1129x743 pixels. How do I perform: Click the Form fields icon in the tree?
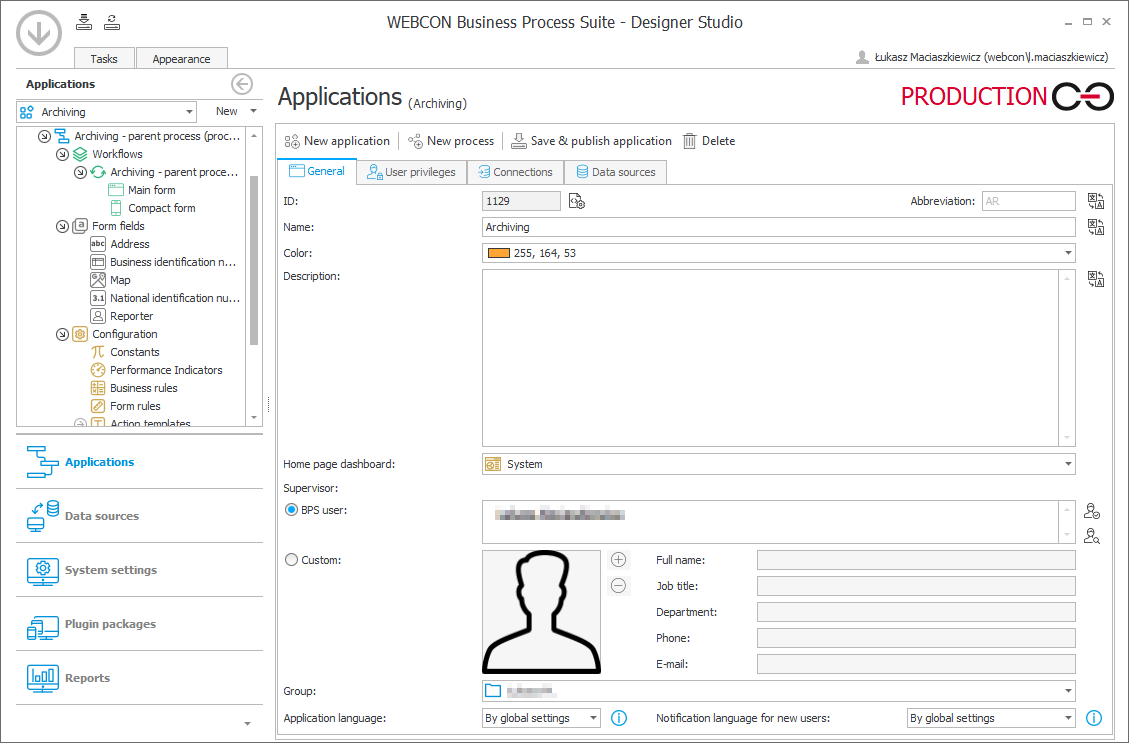tap(80, 226)
